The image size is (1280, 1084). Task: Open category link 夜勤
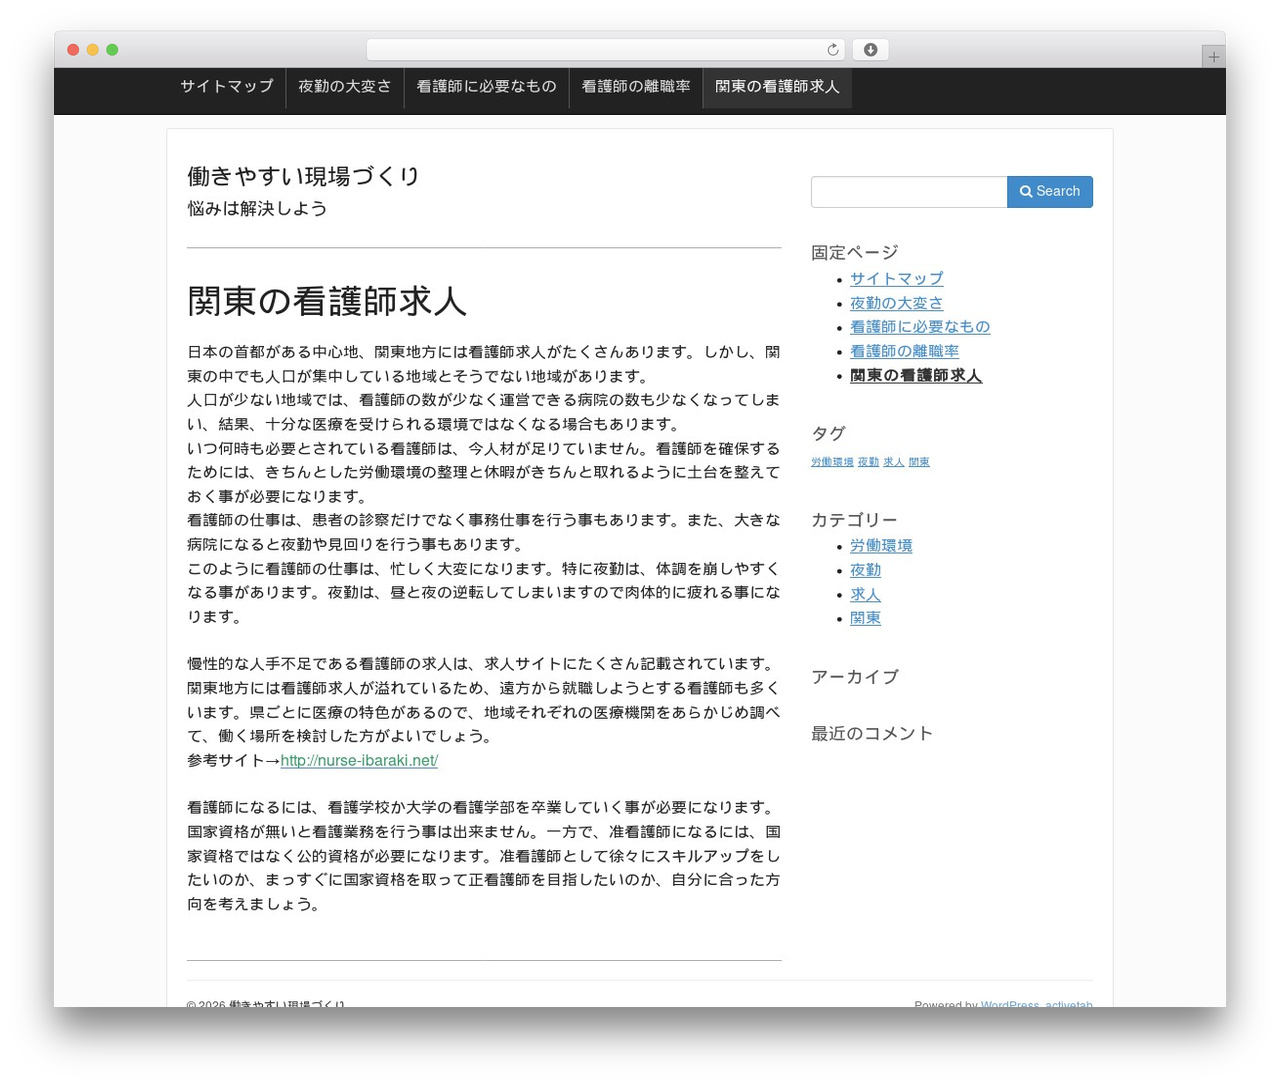pyautogui.click(x=866, y=570)
